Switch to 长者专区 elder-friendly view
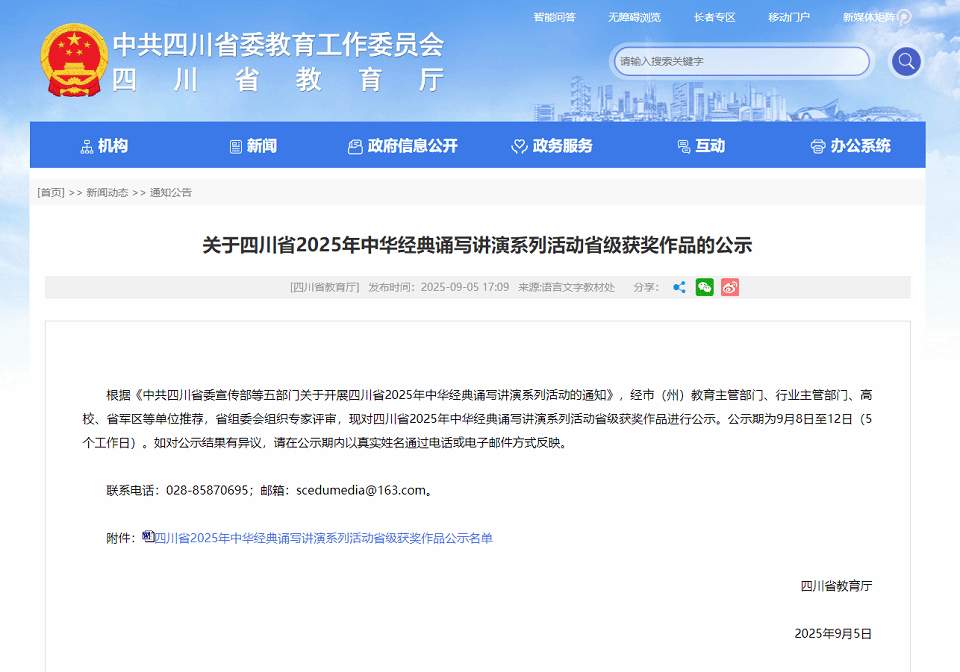 [714, 17]
